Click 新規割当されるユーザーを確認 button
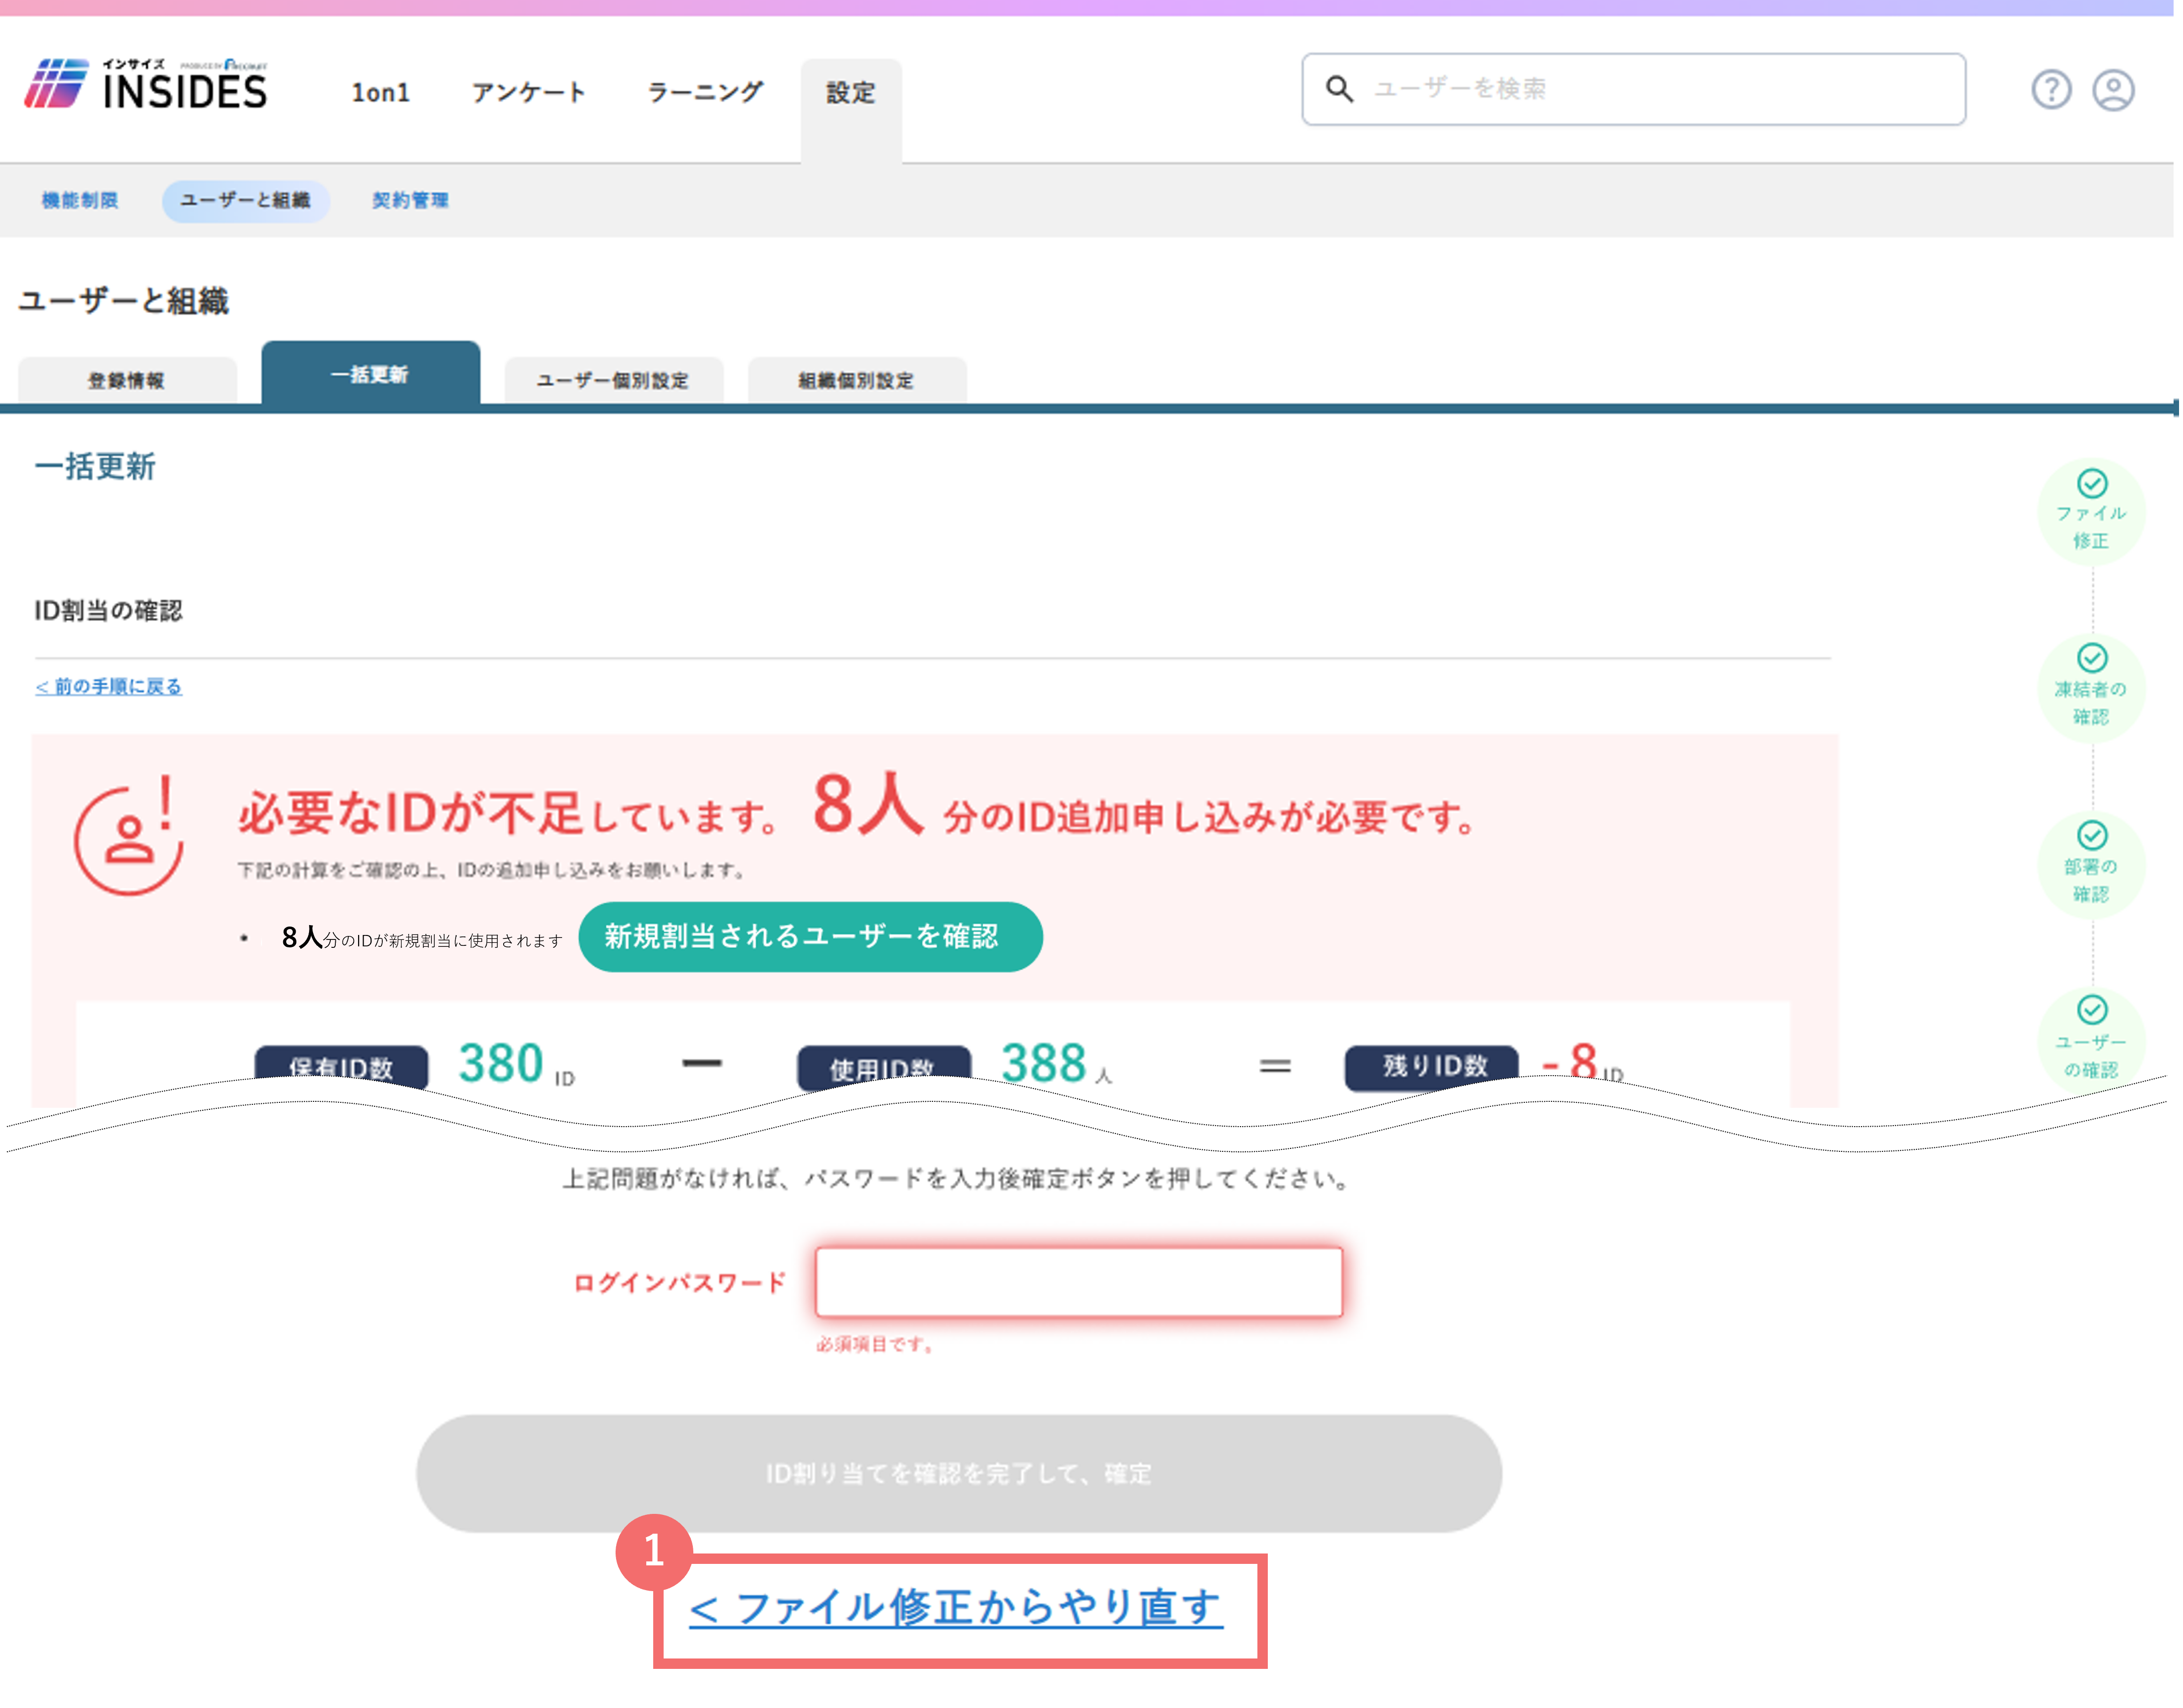Screen dimensions: 2183x1708 coord(810,937)
